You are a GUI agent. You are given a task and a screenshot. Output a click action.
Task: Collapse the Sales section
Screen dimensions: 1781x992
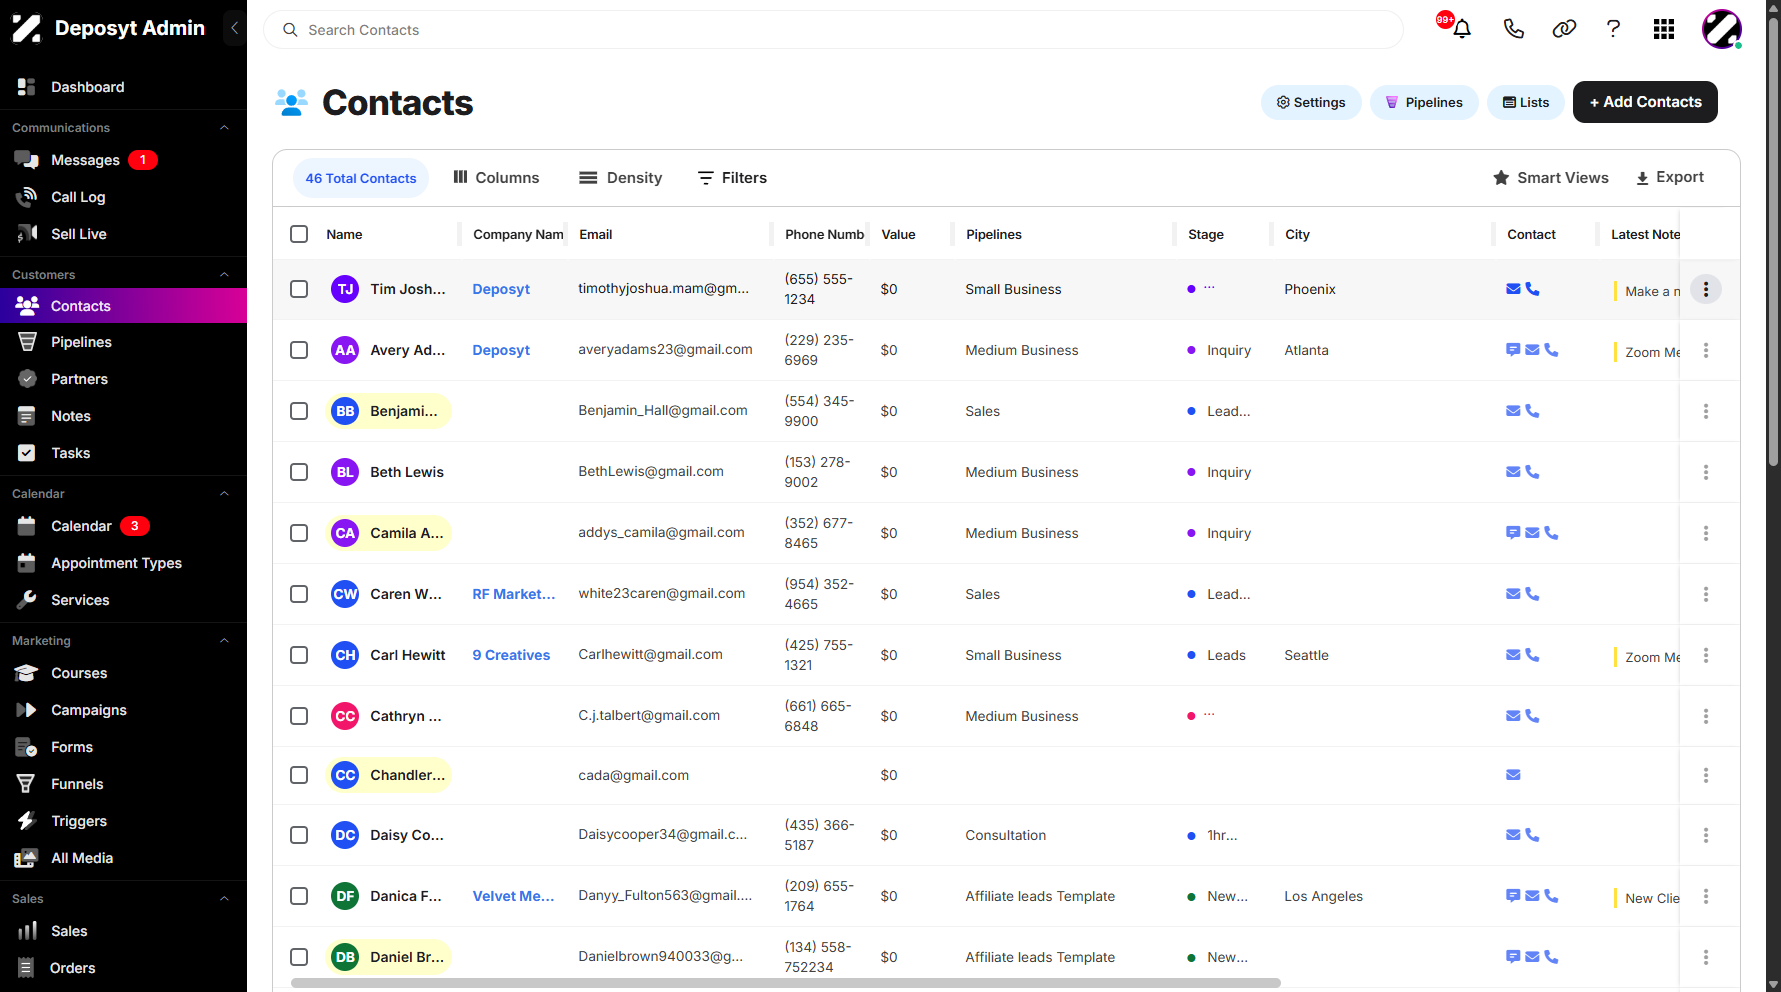[224, 899]
